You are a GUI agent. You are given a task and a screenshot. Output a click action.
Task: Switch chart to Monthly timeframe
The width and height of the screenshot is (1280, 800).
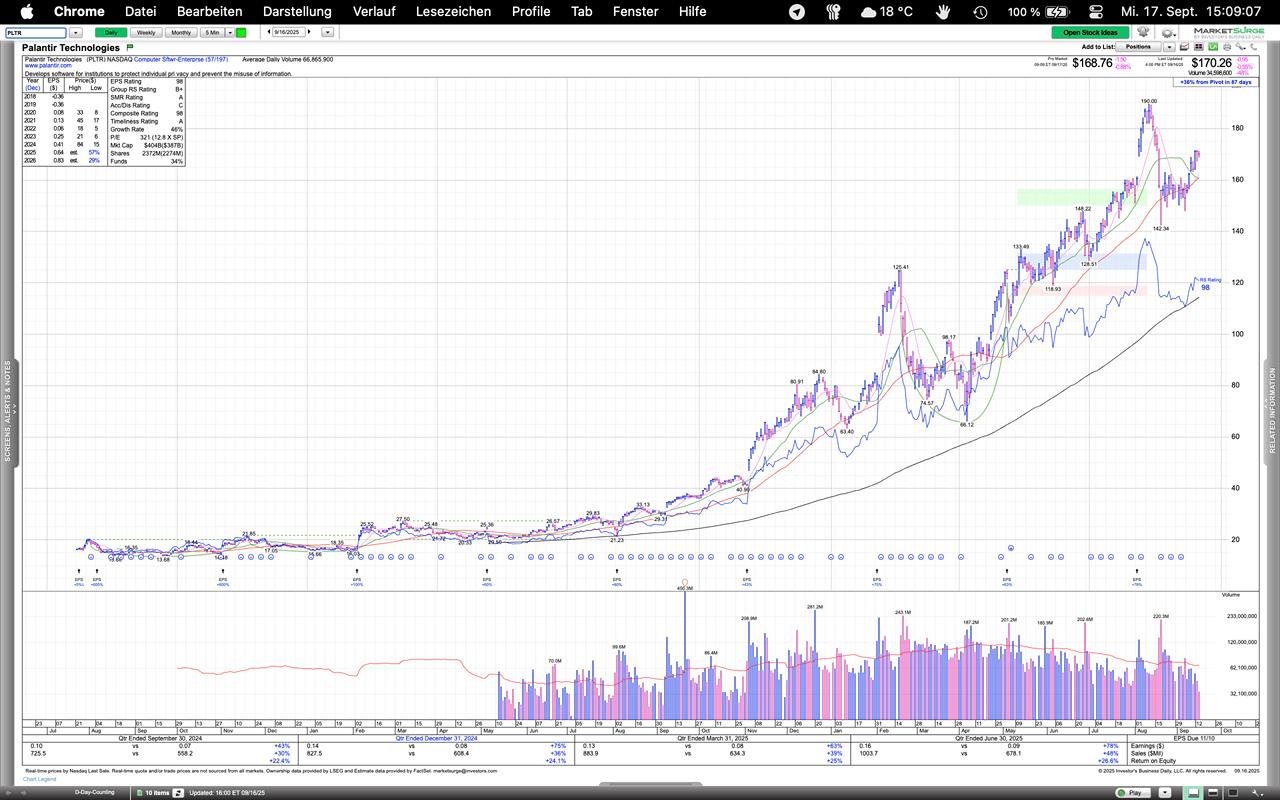[x=180, y=32]
